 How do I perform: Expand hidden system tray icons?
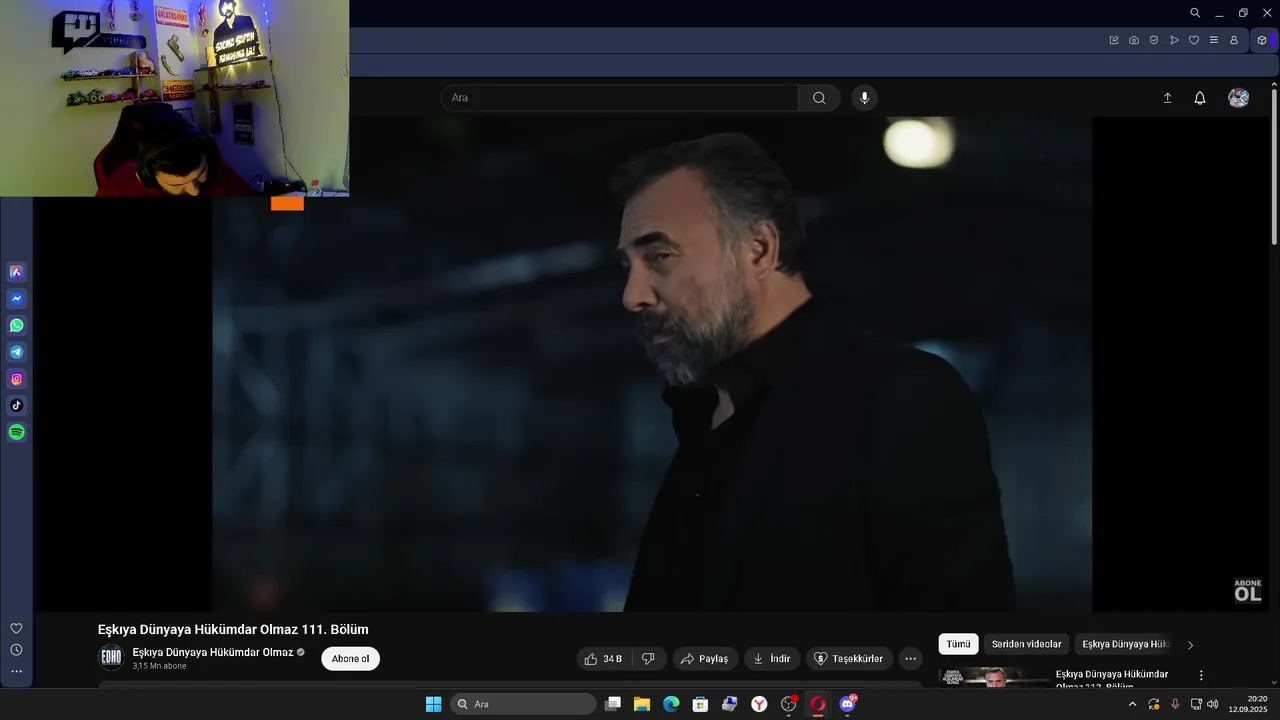[1132, 704]
